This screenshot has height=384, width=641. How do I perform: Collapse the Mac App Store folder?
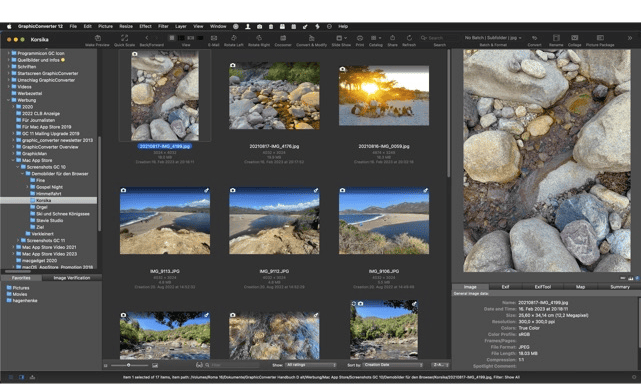tap(13, 160)
